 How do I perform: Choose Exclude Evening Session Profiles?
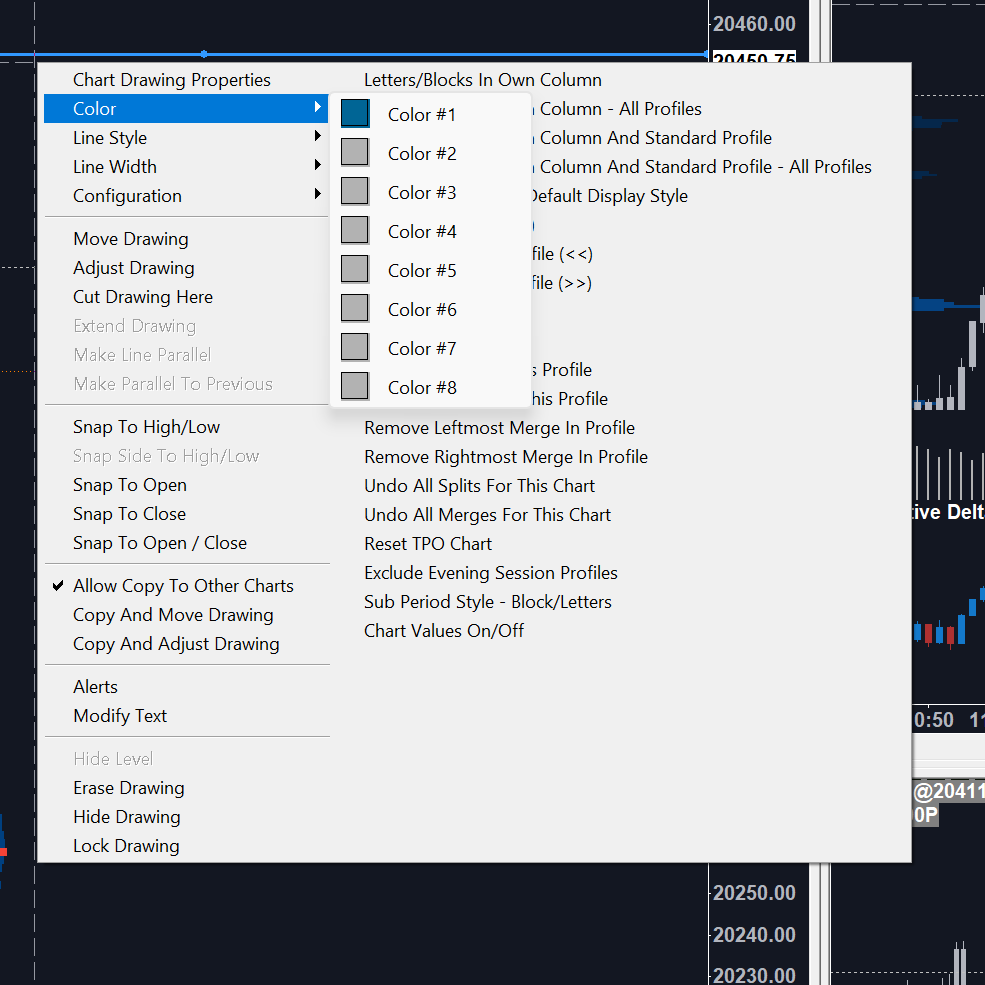(x=491, y=572)
